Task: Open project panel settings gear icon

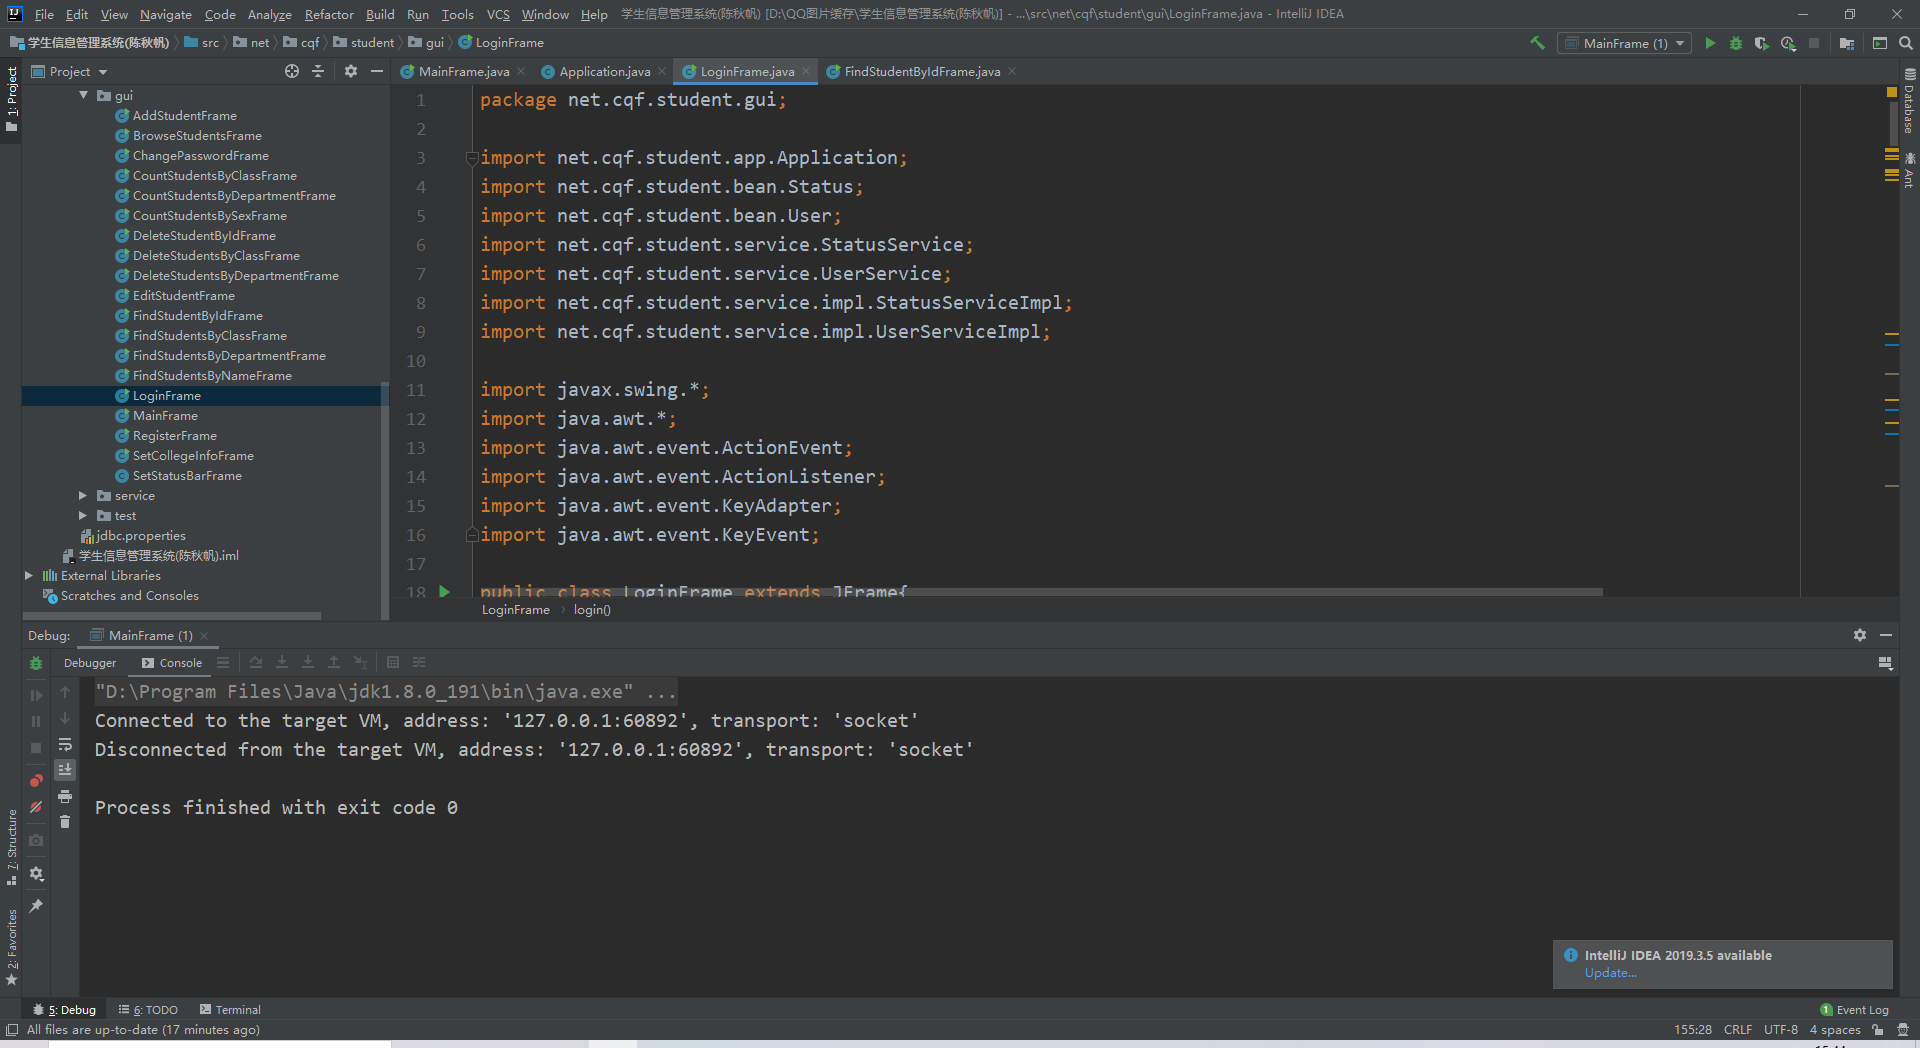Action: tap(350, 71)
